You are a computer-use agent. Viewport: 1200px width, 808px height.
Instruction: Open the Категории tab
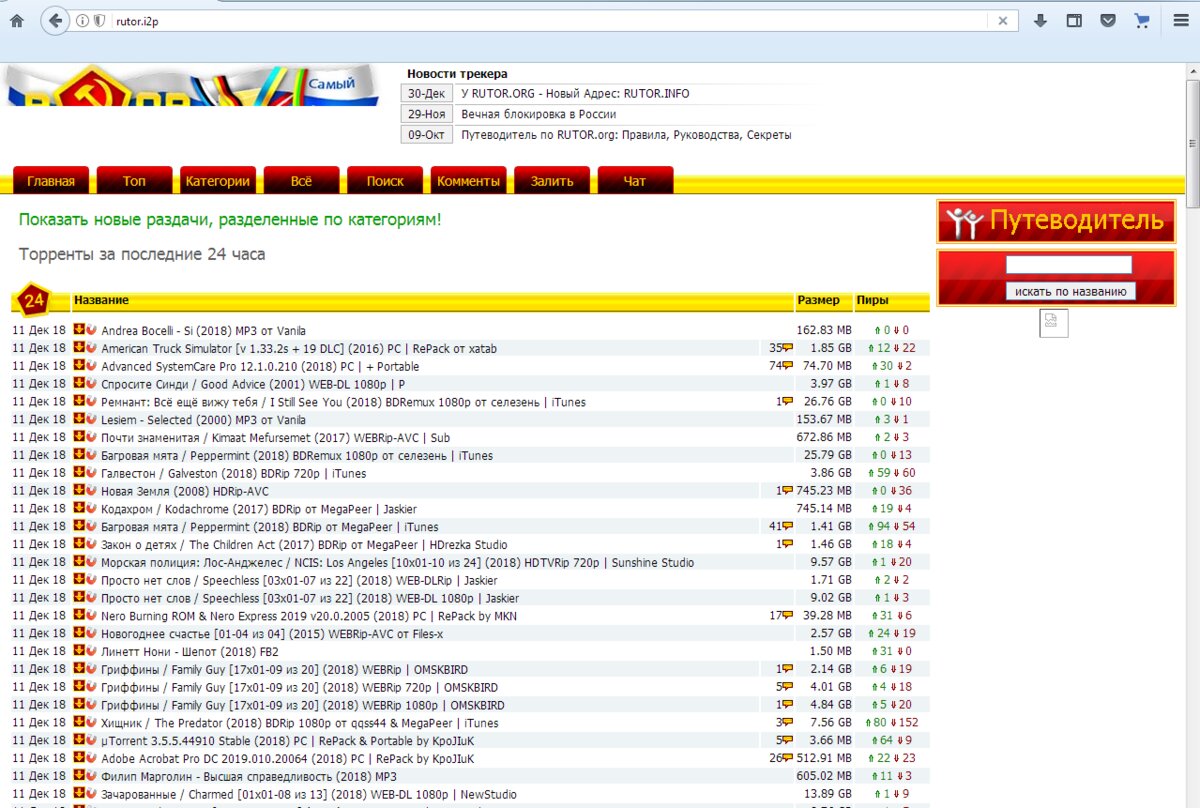[x=217, y=181]
